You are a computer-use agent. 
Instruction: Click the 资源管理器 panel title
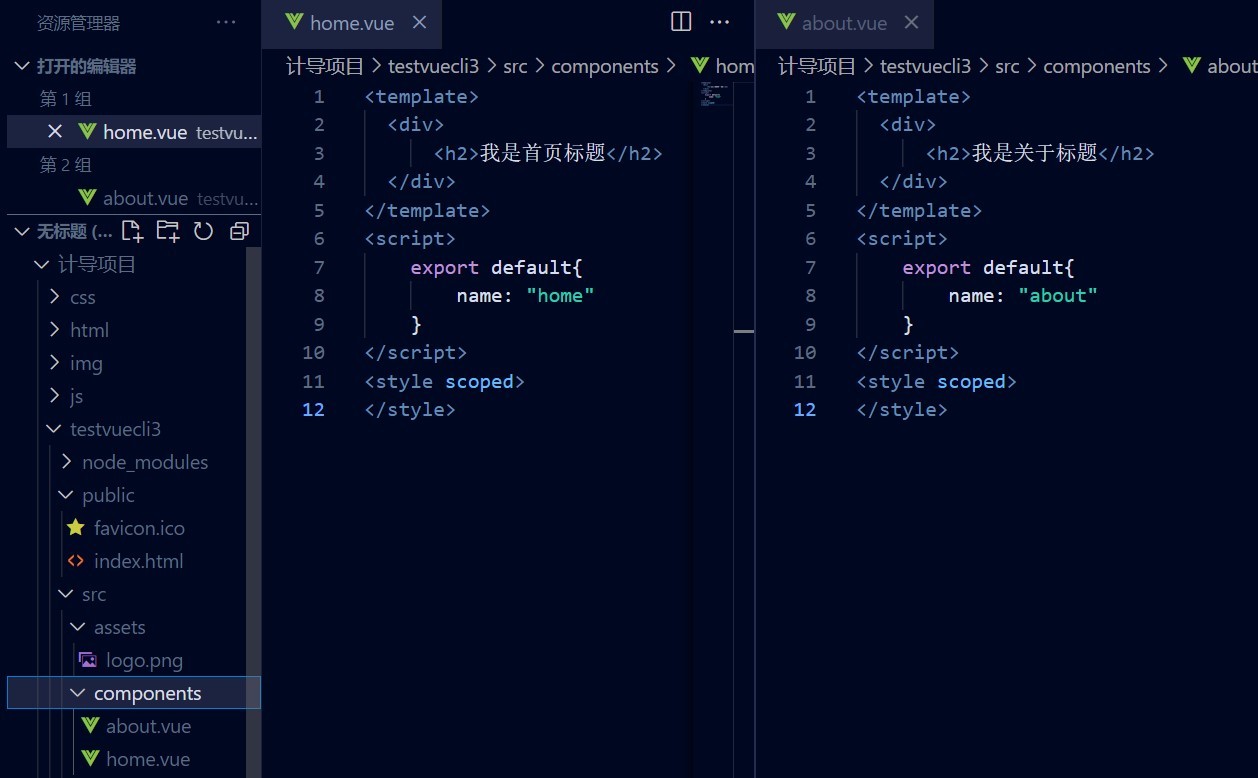78,22
